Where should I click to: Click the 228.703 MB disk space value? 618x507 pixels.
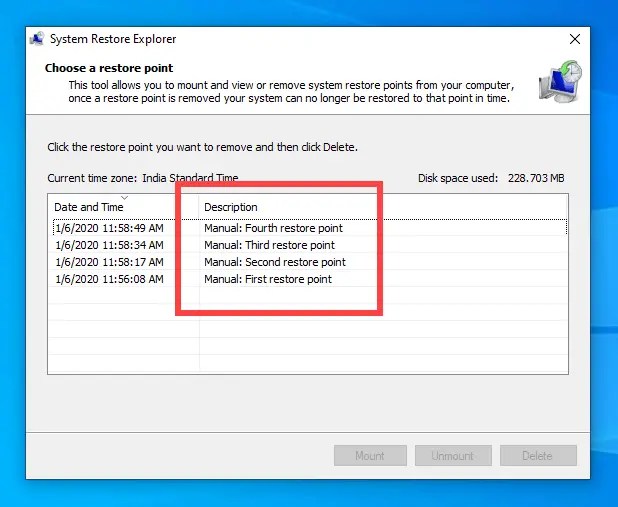536,178
